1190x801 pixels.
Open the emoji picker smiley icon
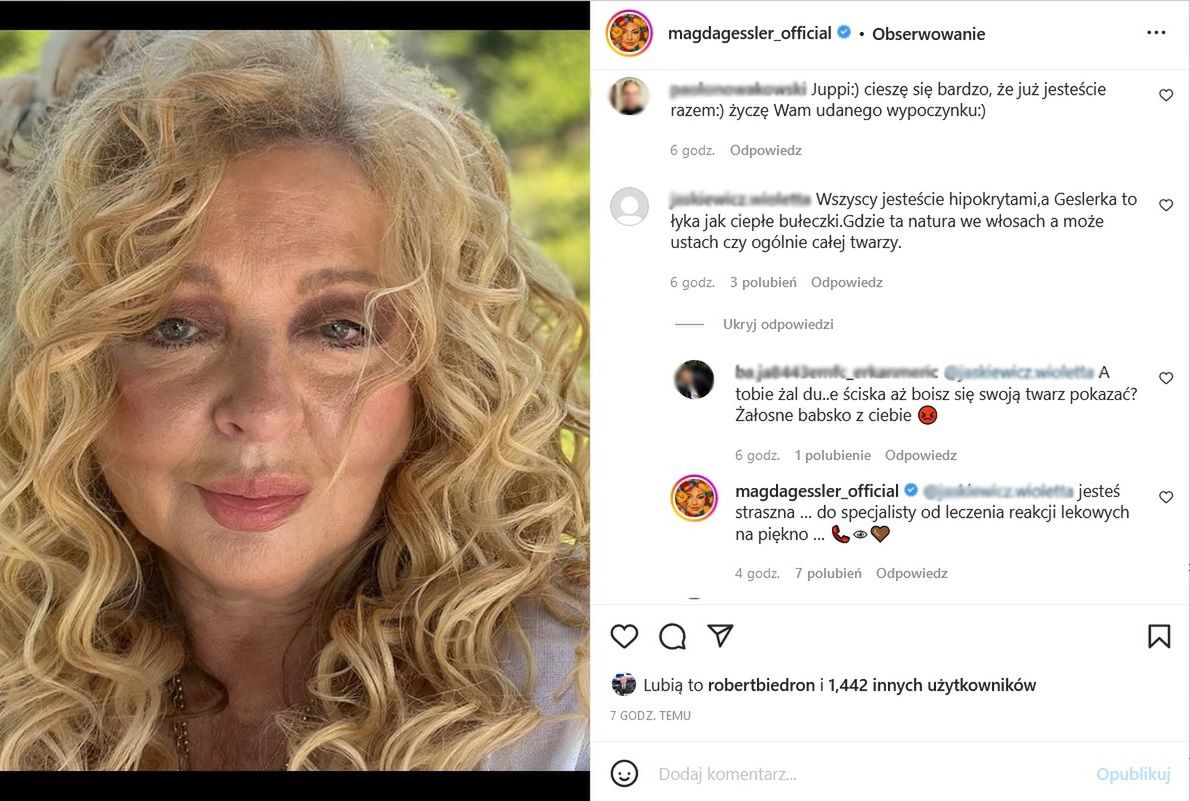pos(624,774)
